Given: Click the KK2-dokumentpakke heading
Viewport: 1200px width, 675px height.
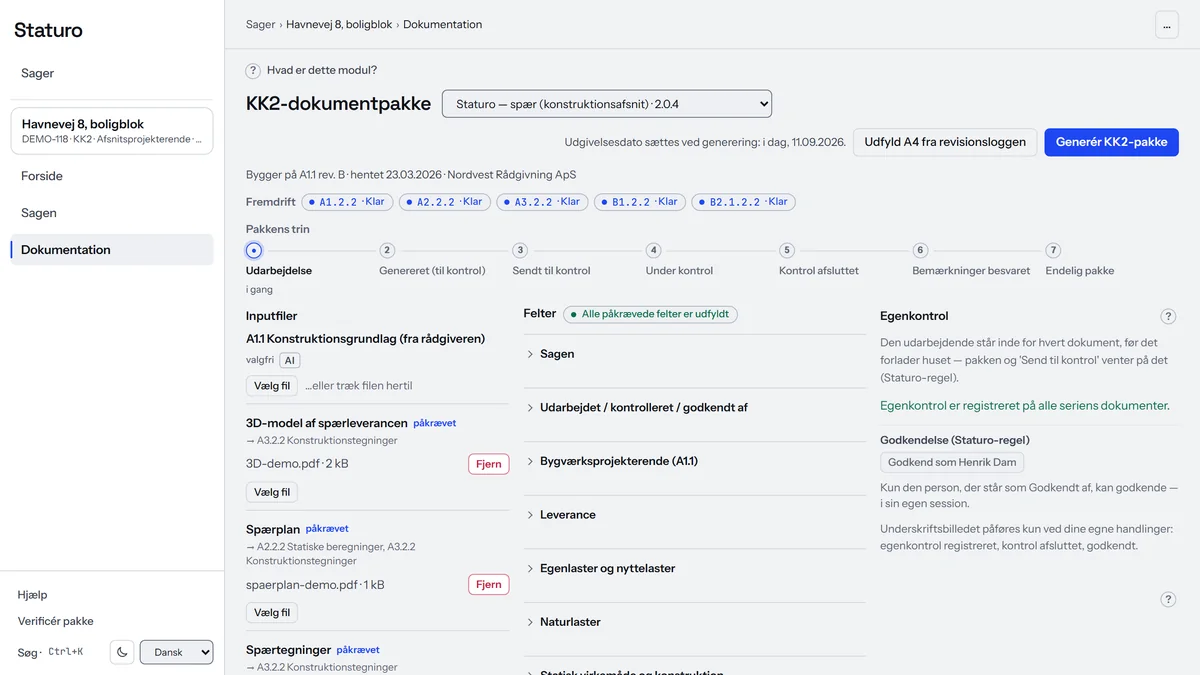Looking at the screenshot, I should coord(338,104).
